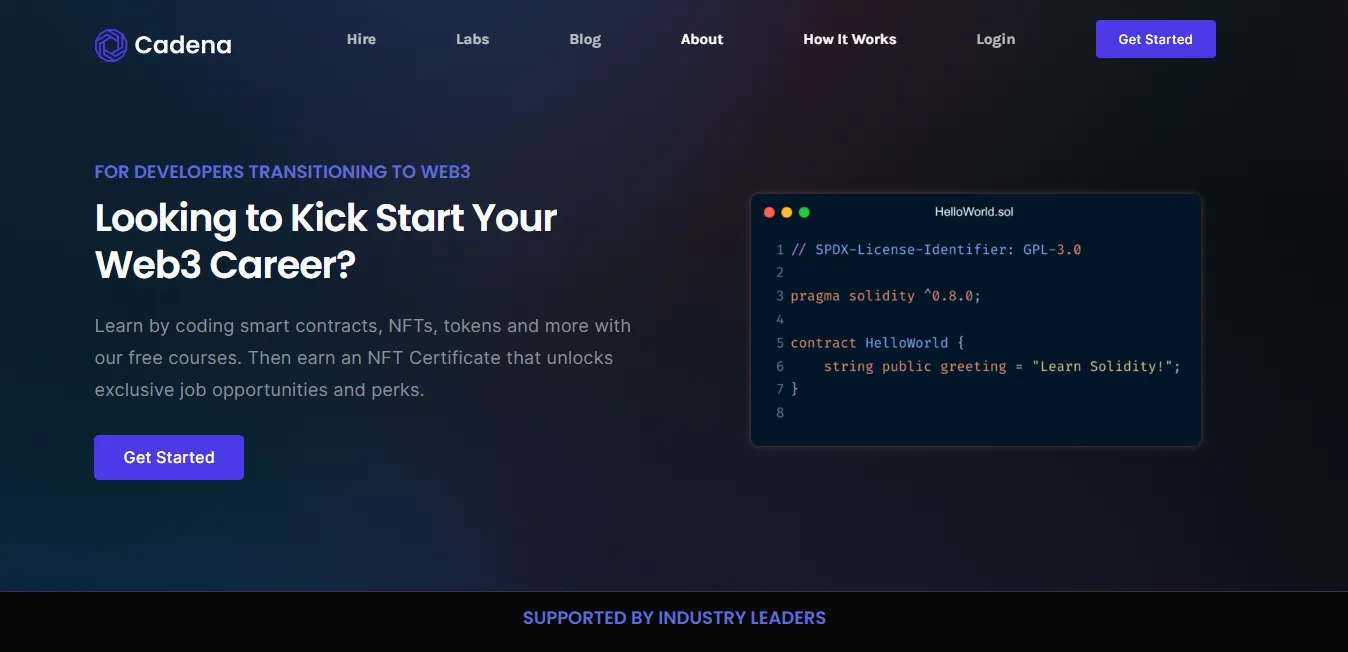Click the yellow dot in code window
1348x652 pixels.
787,212
